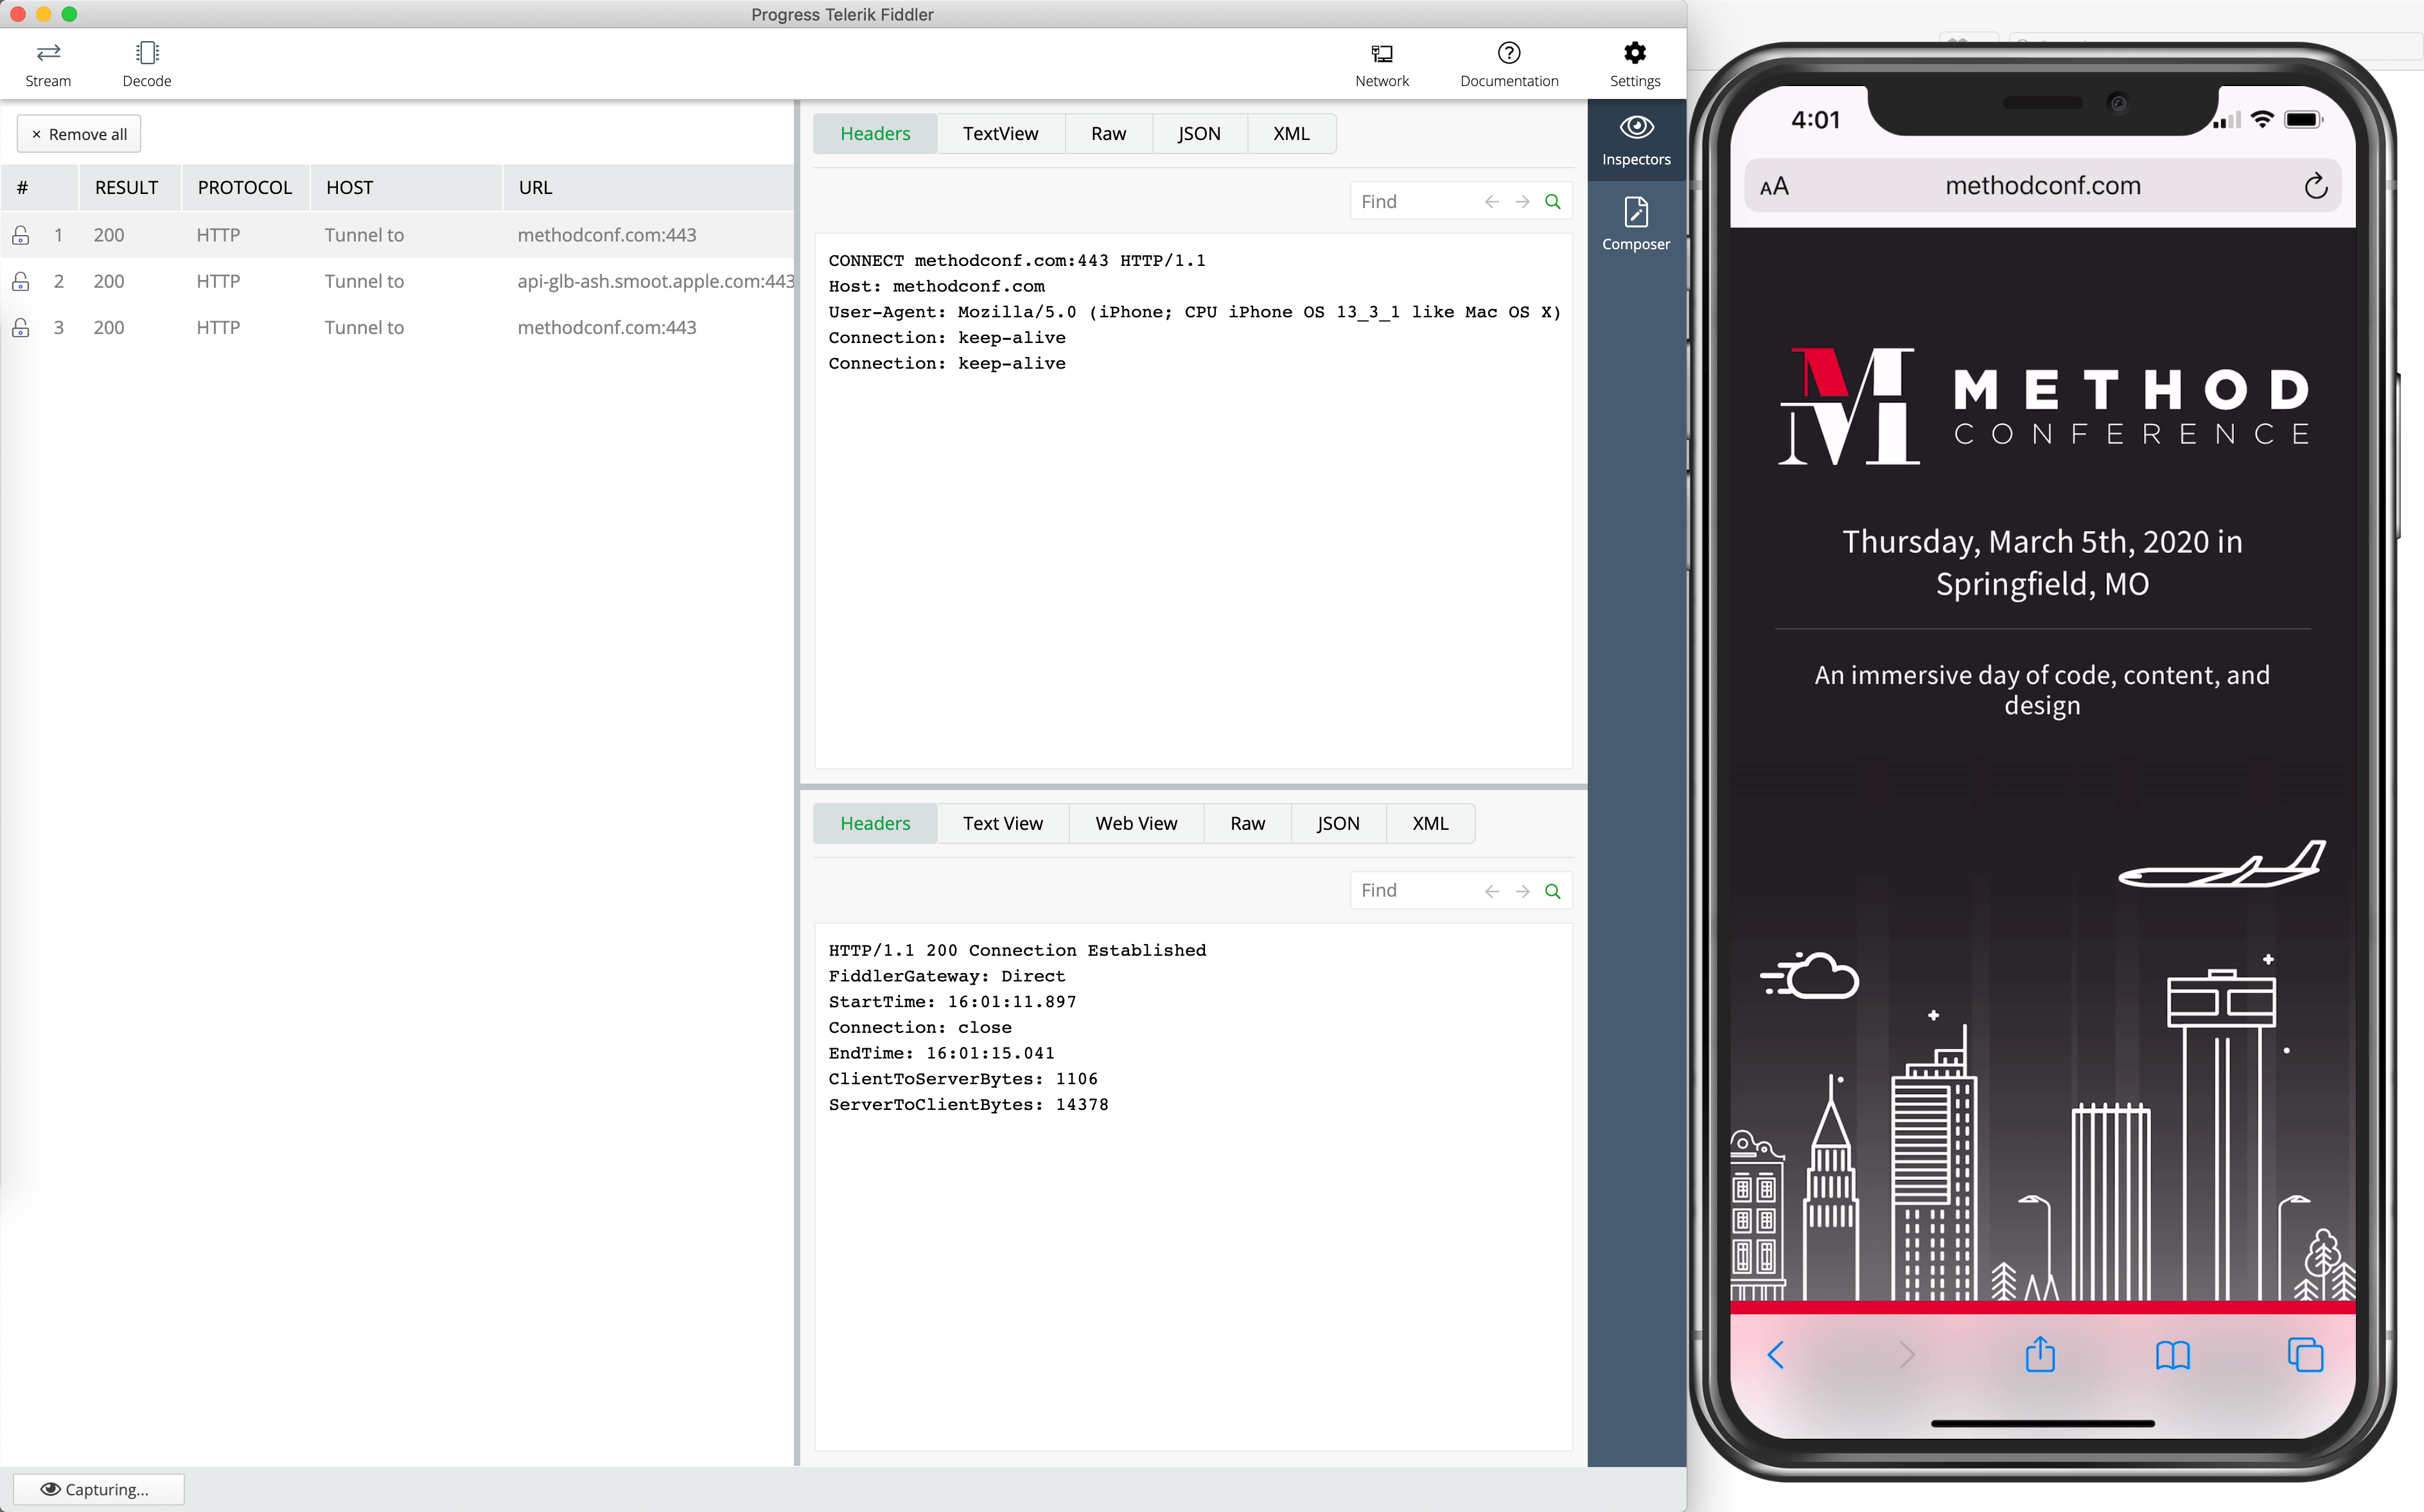Viewport: 2424px width, 1512px height.
Task: Open the Documentation help icon
Action: click(1509, 64)
